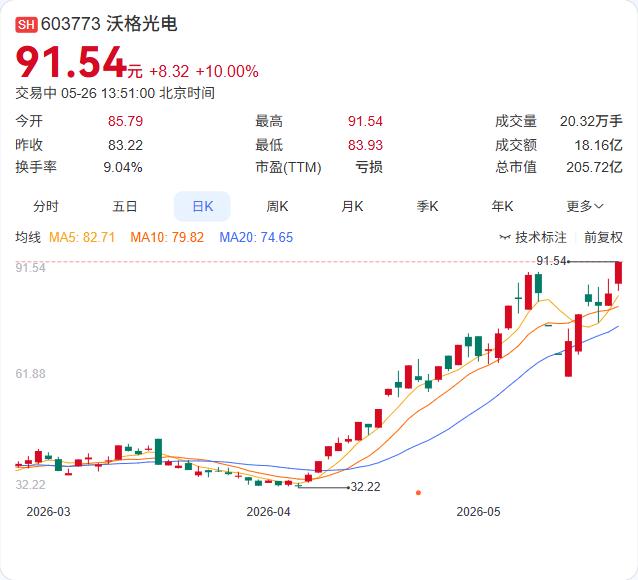Switch to the 五日 chart tab
The width and height of the screenshot is (638, 580).
pyautogui.click(x=125, y=206)
